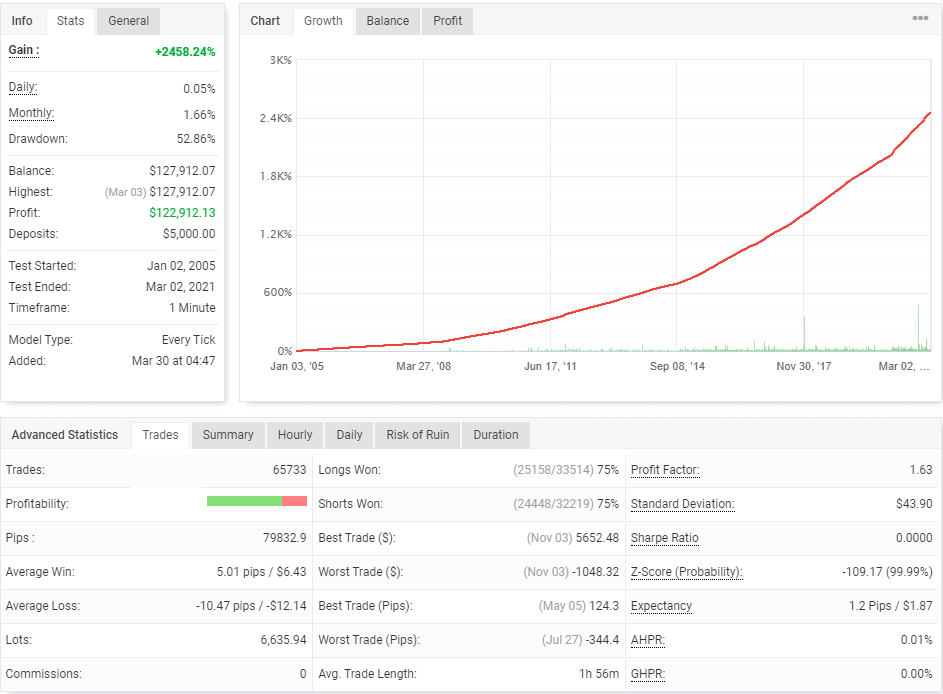This screenshot has height=694, width=943.
Task: Open the General tab
Action: click(129, 21)
